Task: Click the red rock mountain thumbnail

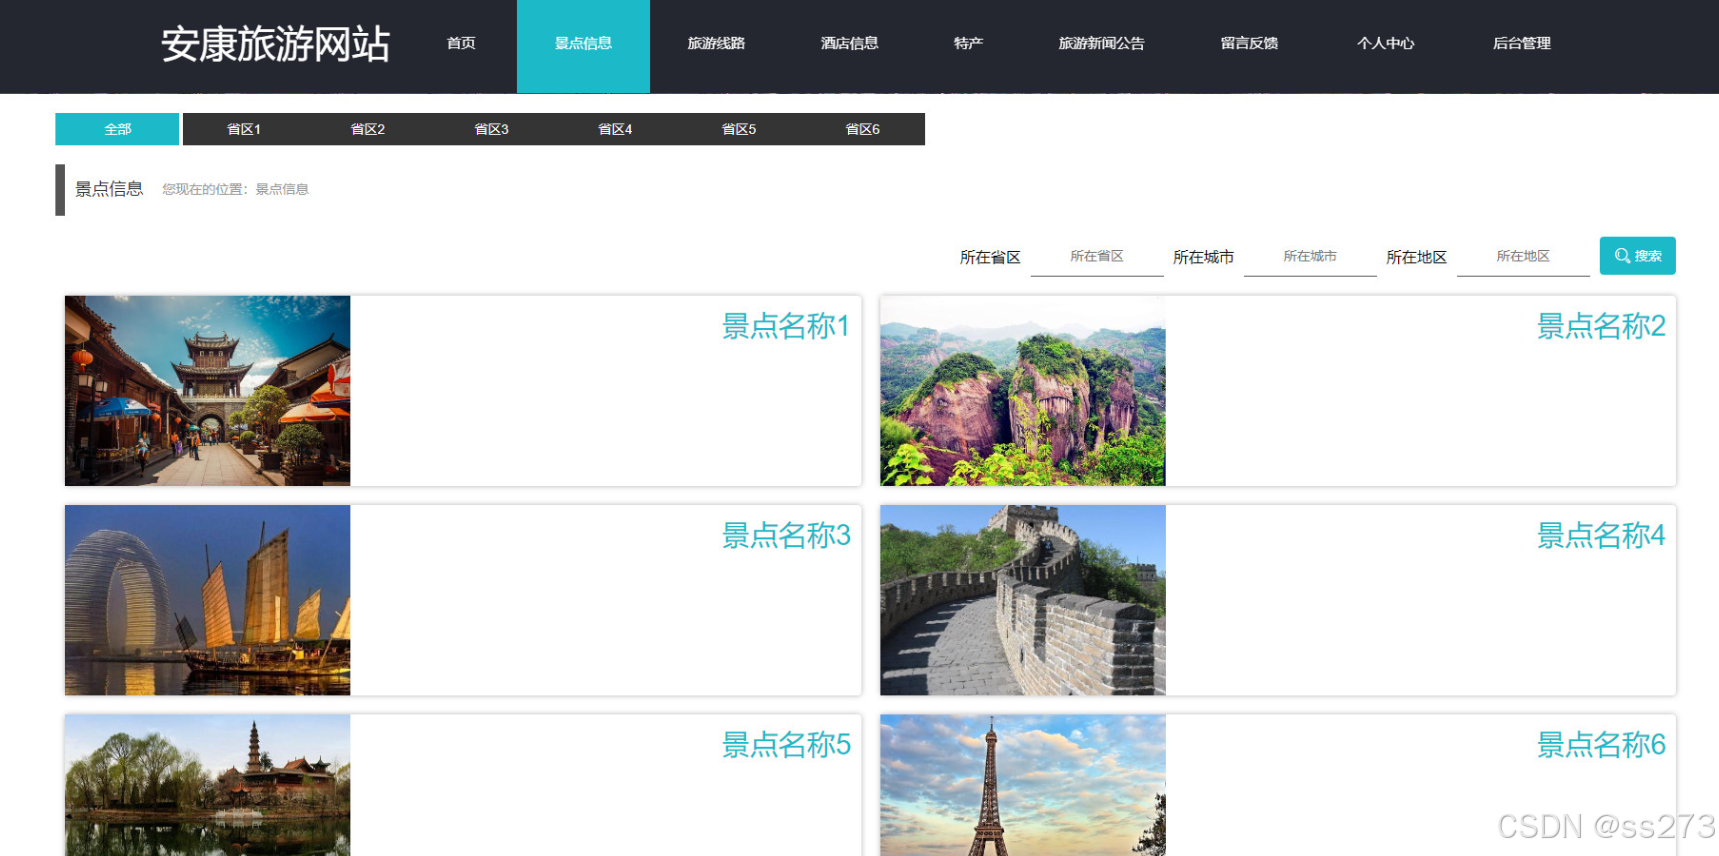Action: 1023,391
